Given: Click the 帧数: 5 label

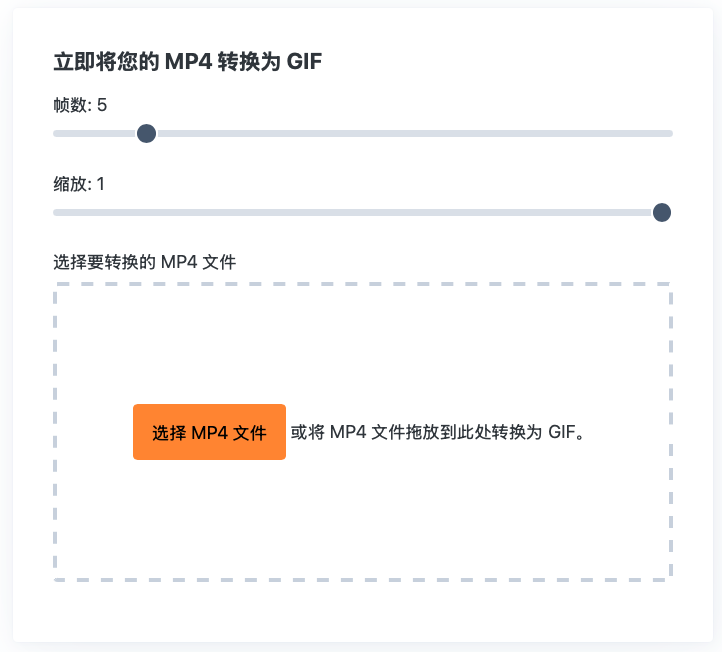Looking at the screenshot, I should [80, 105].
